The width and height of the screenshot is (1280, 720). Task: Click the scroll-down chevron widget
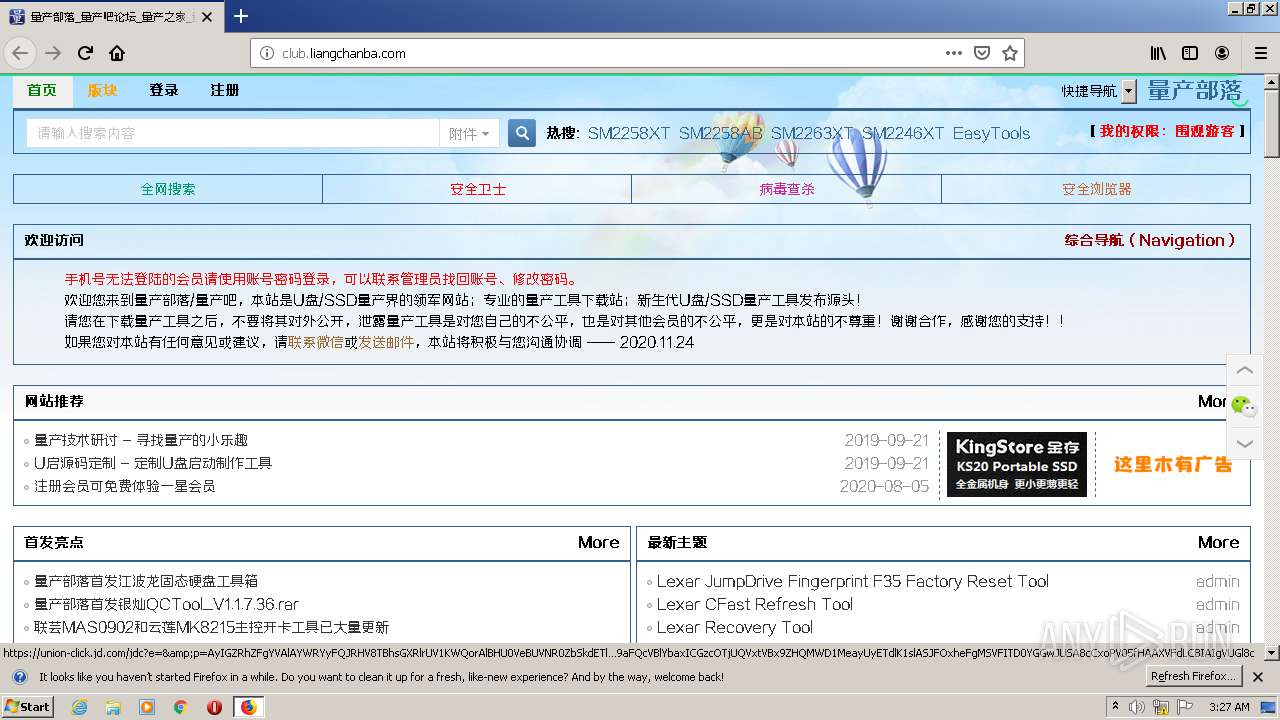(x=1244, y=443)
